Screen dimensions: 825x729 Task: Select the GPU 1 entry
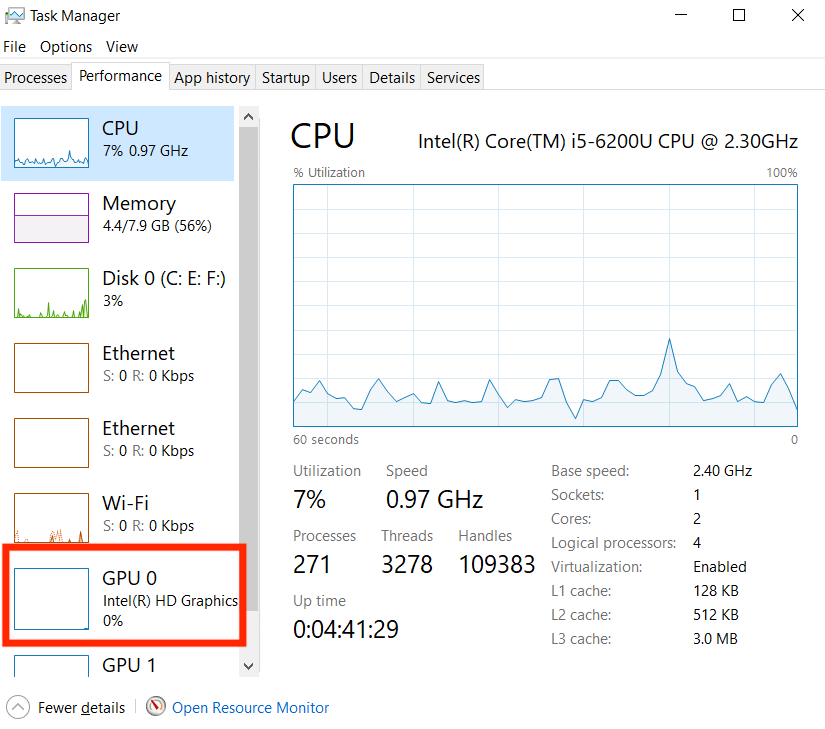(x=118, y=665)
